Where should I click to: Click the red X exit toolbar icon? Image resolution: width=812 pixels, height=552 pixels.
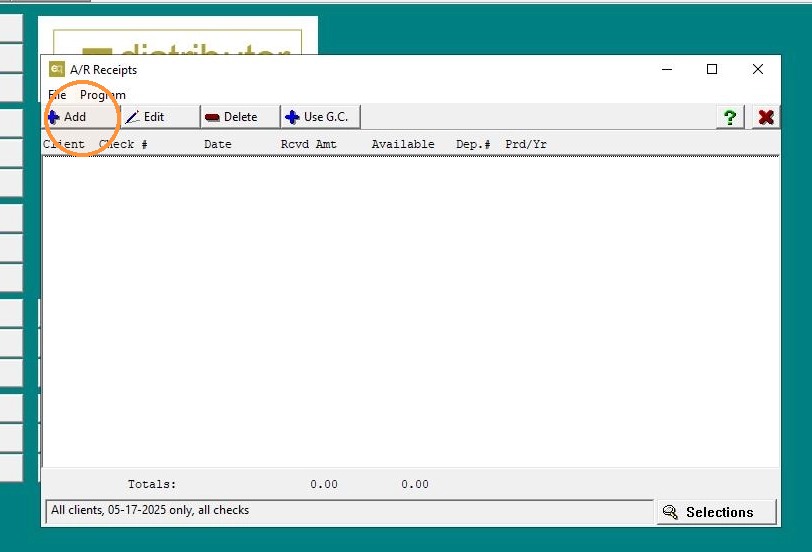(x=766, y=117)
